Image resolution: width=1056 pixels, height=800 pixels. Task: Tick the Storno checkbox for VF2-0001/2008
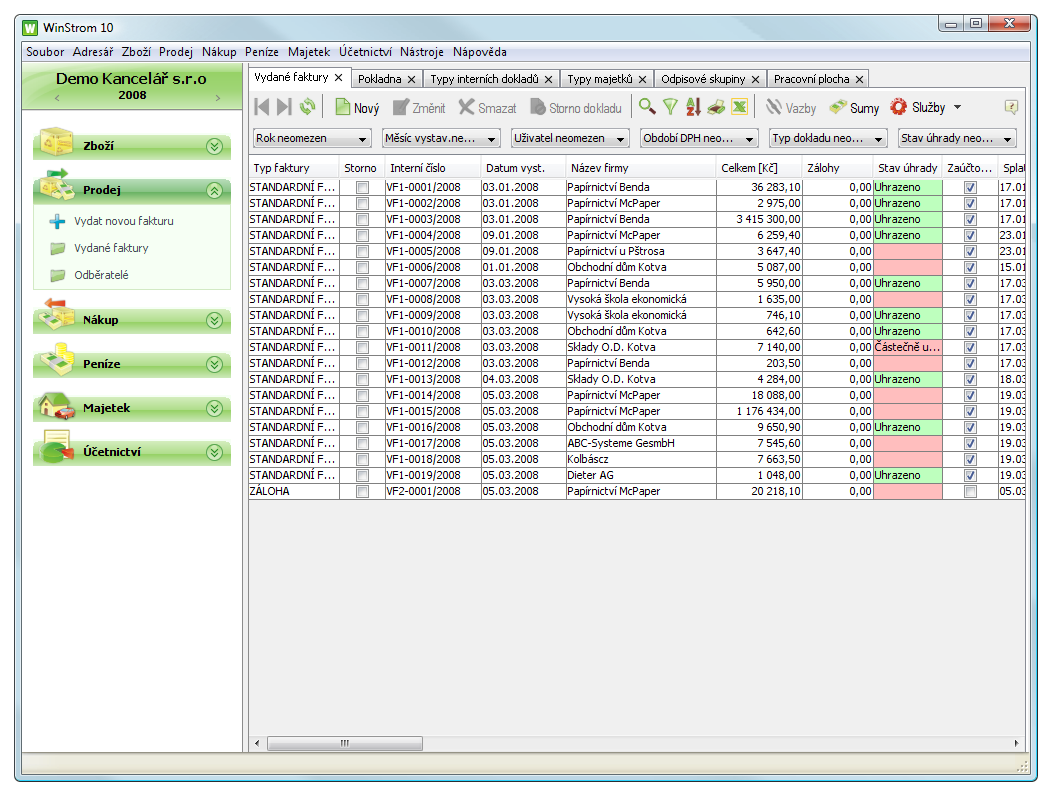[362, 492]
